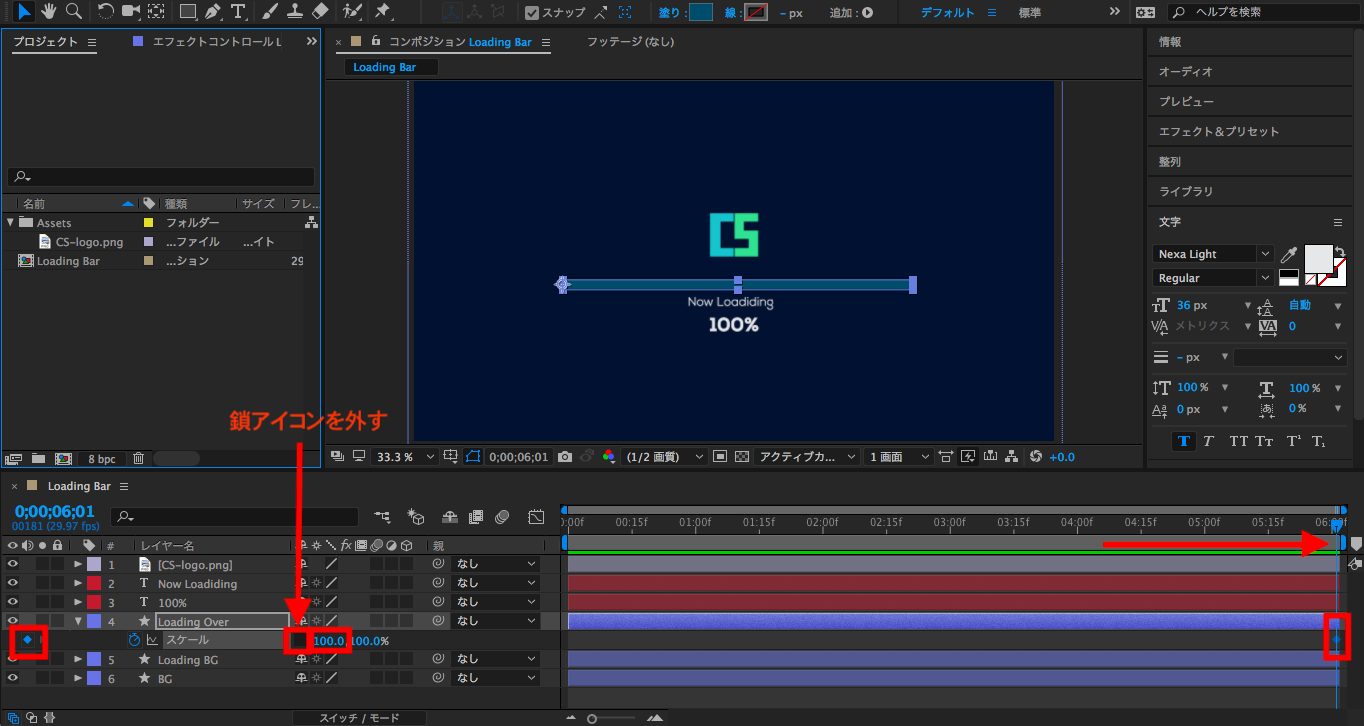Toggle the スナップ (snap) checkbox

(532, 13)
